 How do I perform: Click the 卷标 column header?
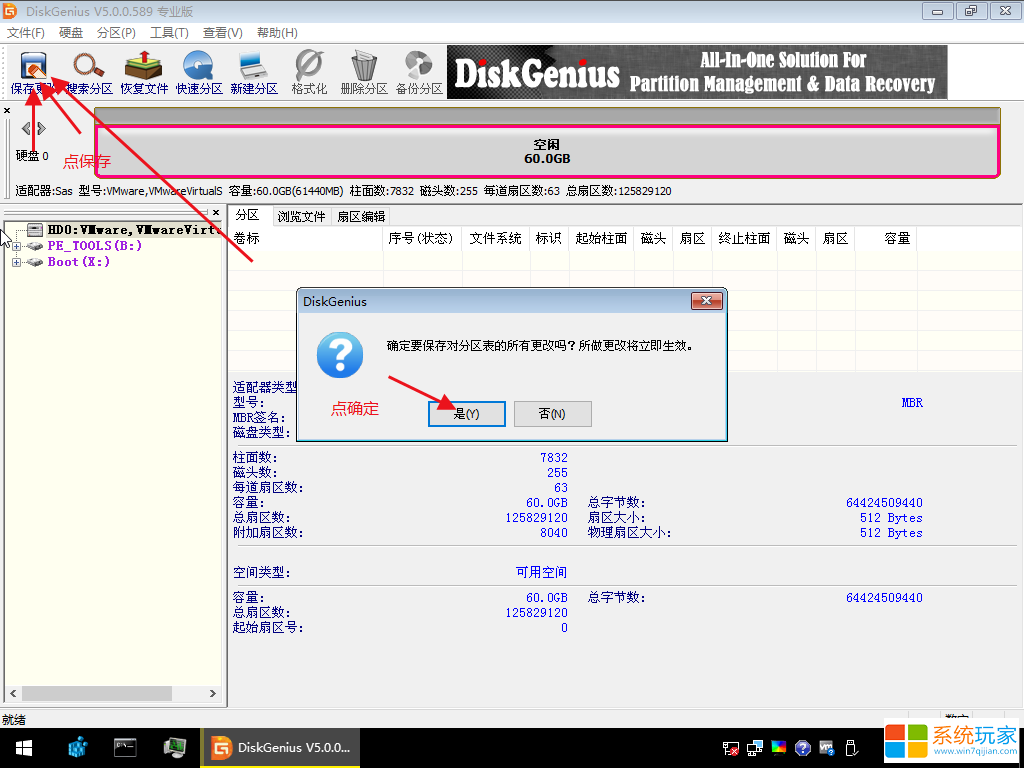point(306,238)
